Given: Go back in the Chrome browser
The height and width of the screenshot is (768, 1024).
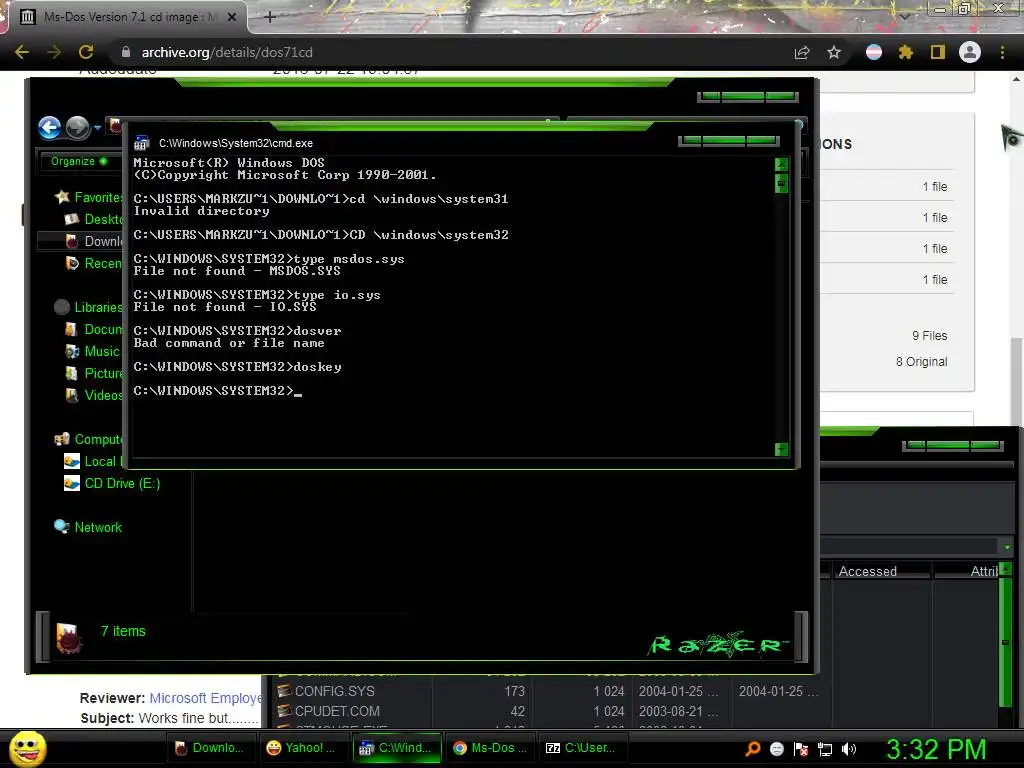Looking at the screenshot, I should [22, 52].
